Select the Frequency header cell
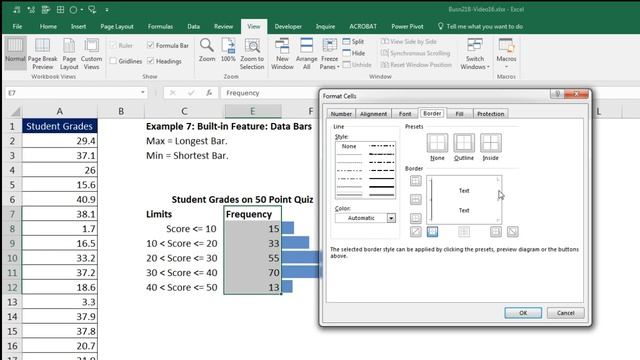The height and width of the screenshot is (360, 640). click(253, 214)
